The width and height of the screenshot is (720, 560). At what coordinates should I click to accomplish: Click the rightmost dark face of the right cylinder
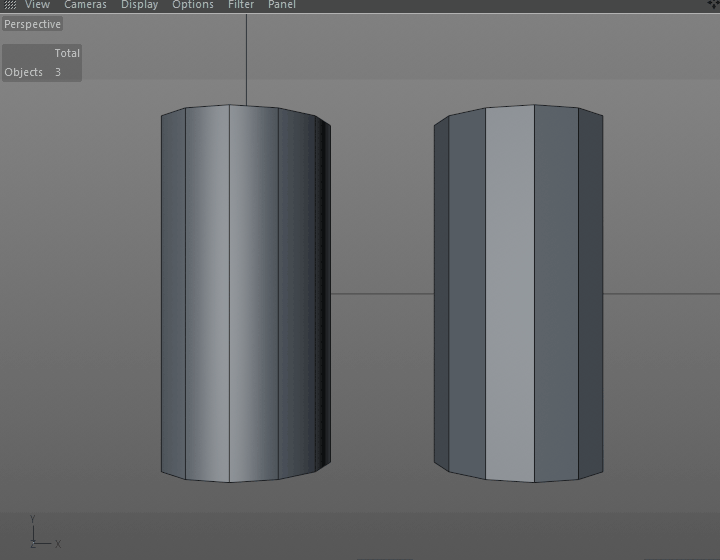coord(591,294)
